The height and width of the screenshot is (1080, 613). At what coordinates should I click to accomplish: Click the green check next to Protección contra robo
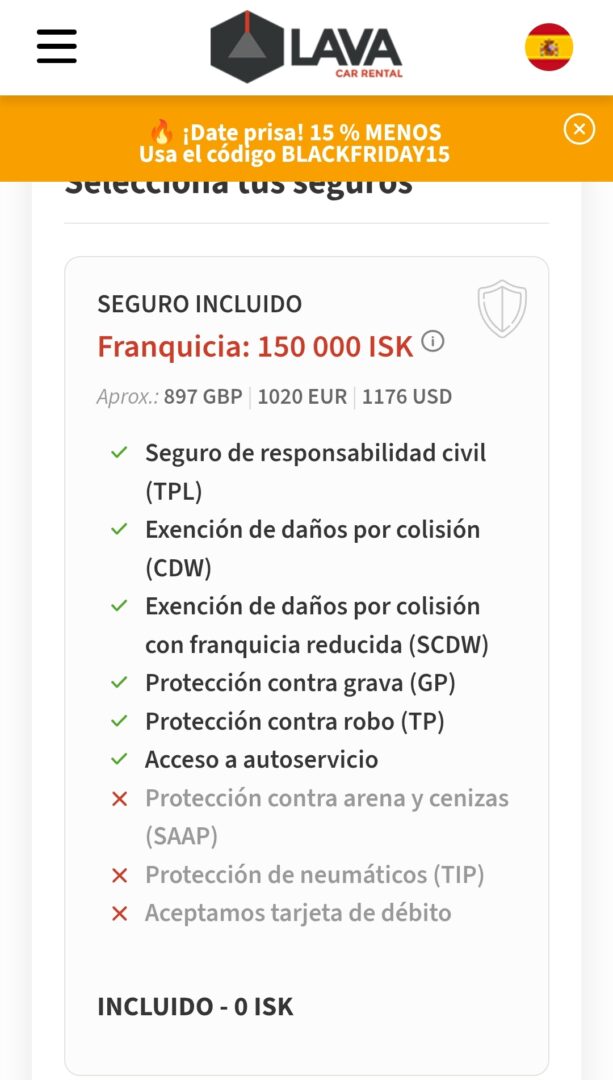(120, 721)
